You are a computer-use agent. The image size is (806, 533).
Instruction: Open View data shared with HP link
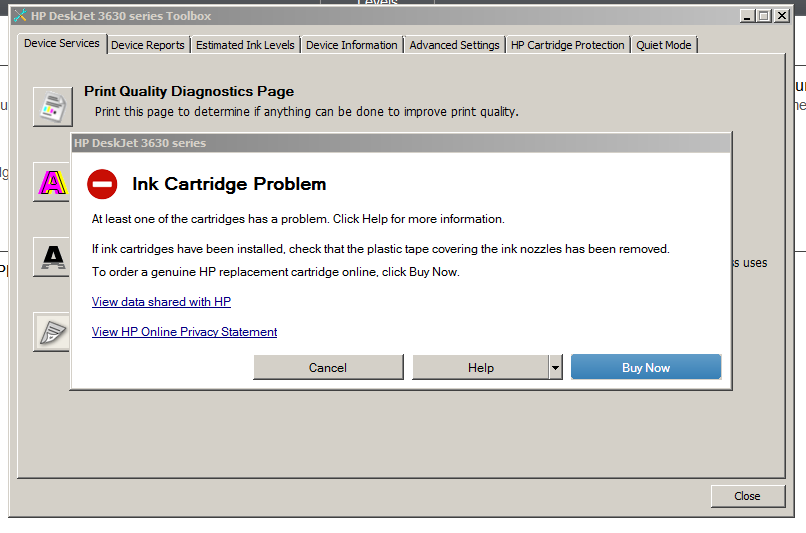click(161, 302)
